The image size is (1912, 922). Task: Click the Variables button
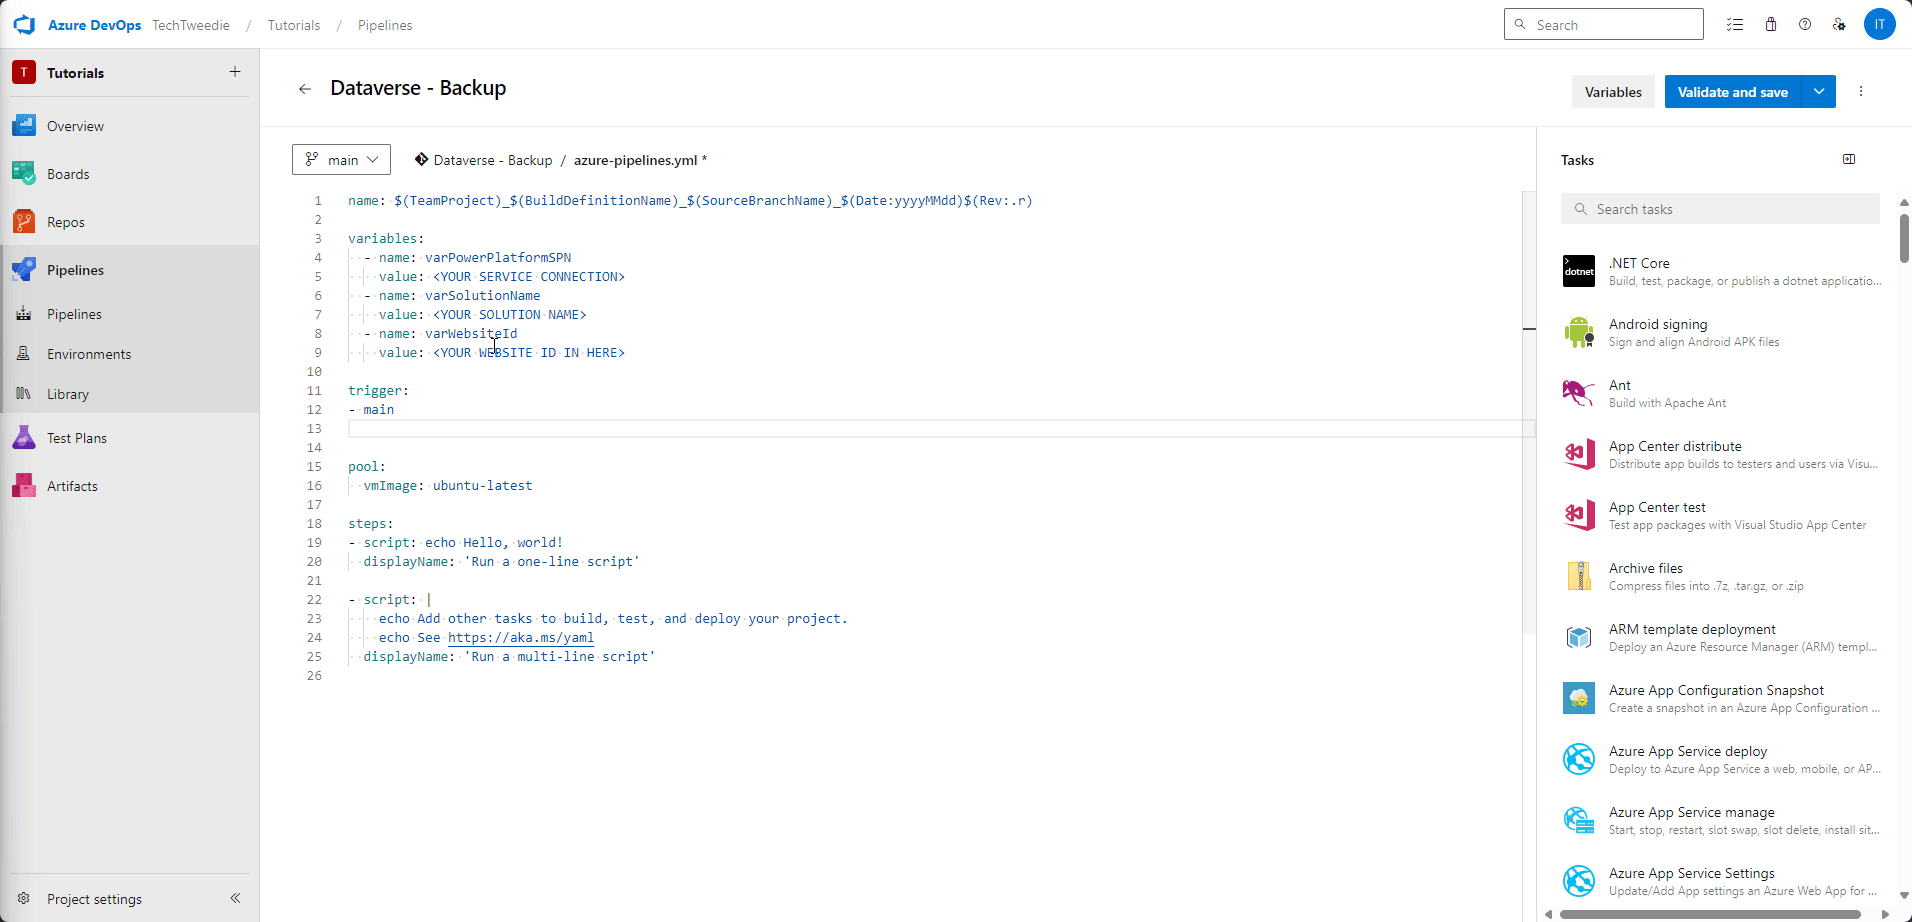point(1612,91)
